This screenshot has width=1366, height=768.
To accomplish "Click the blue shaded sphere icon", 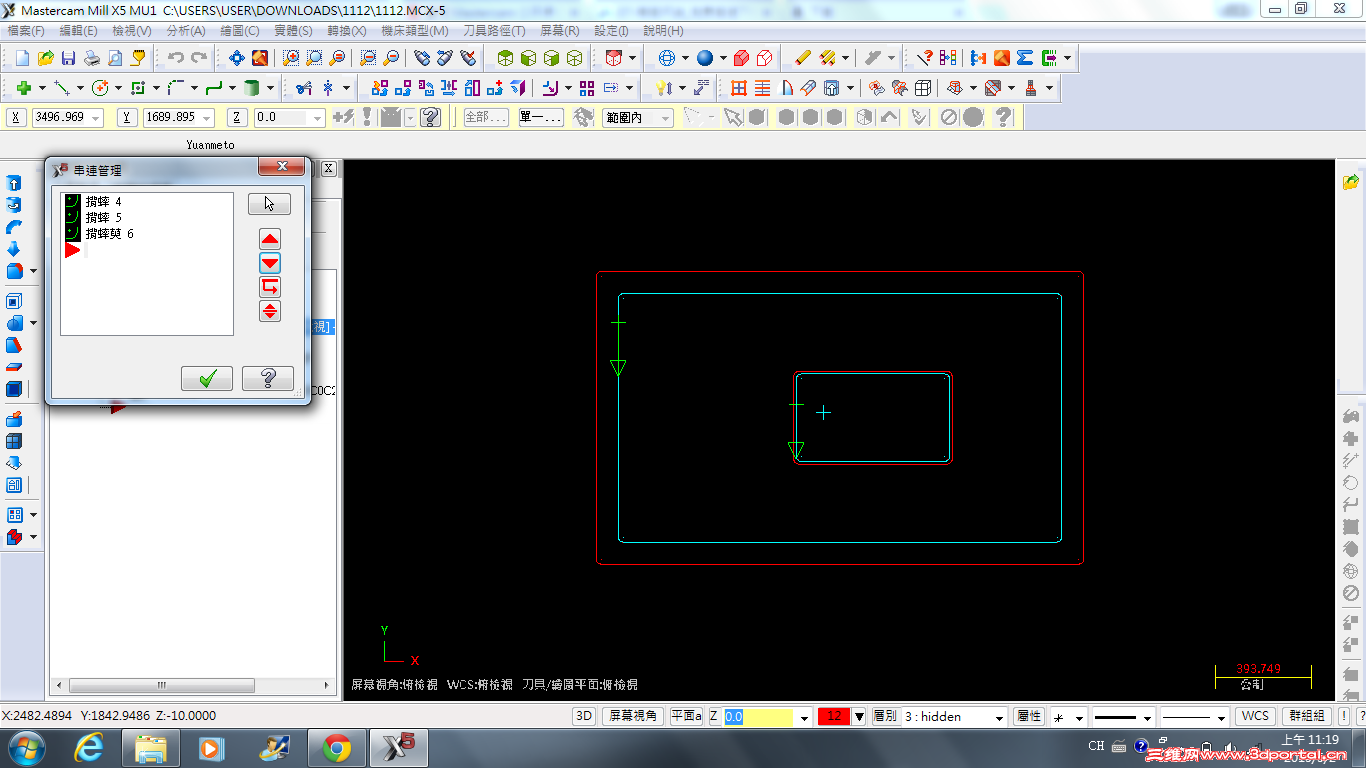I will point(705,58).
